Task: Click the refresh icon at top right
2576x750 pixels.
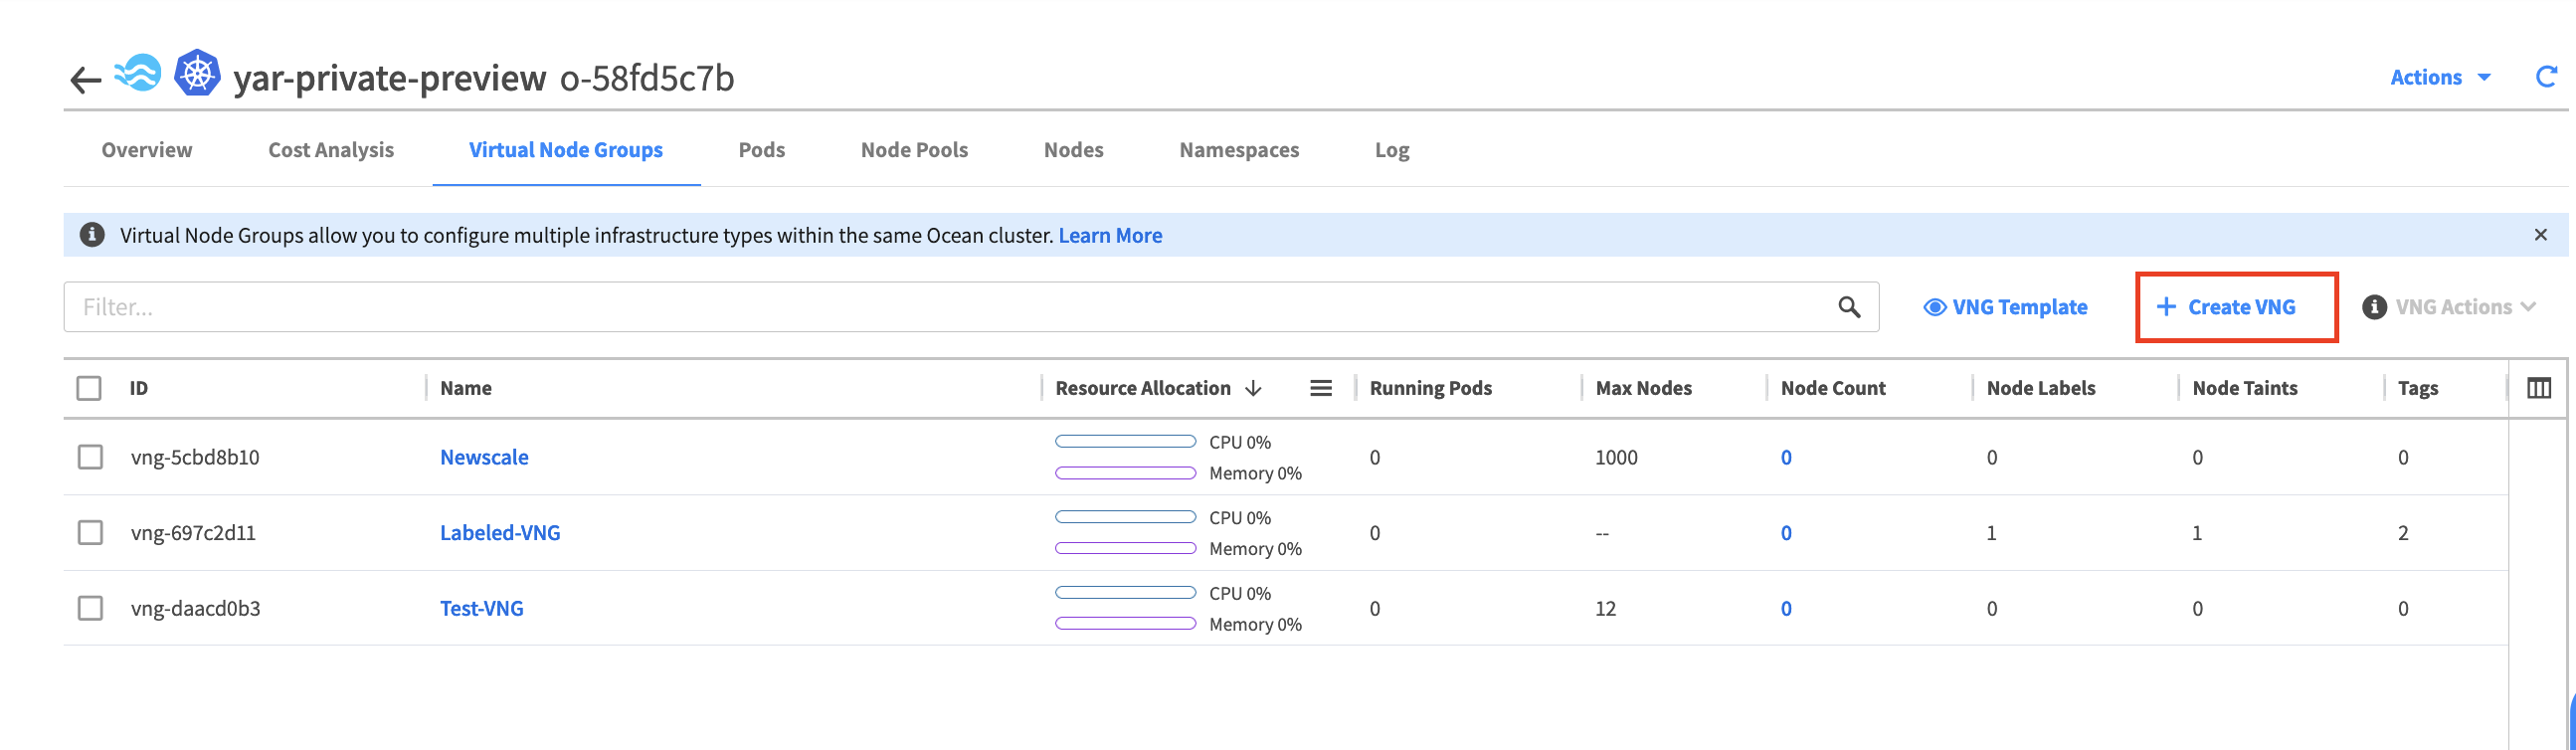Action: (2546, 77)
